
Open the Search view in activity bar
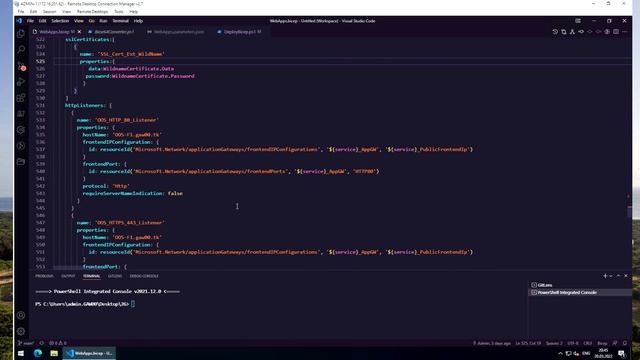tap(21, 49)
